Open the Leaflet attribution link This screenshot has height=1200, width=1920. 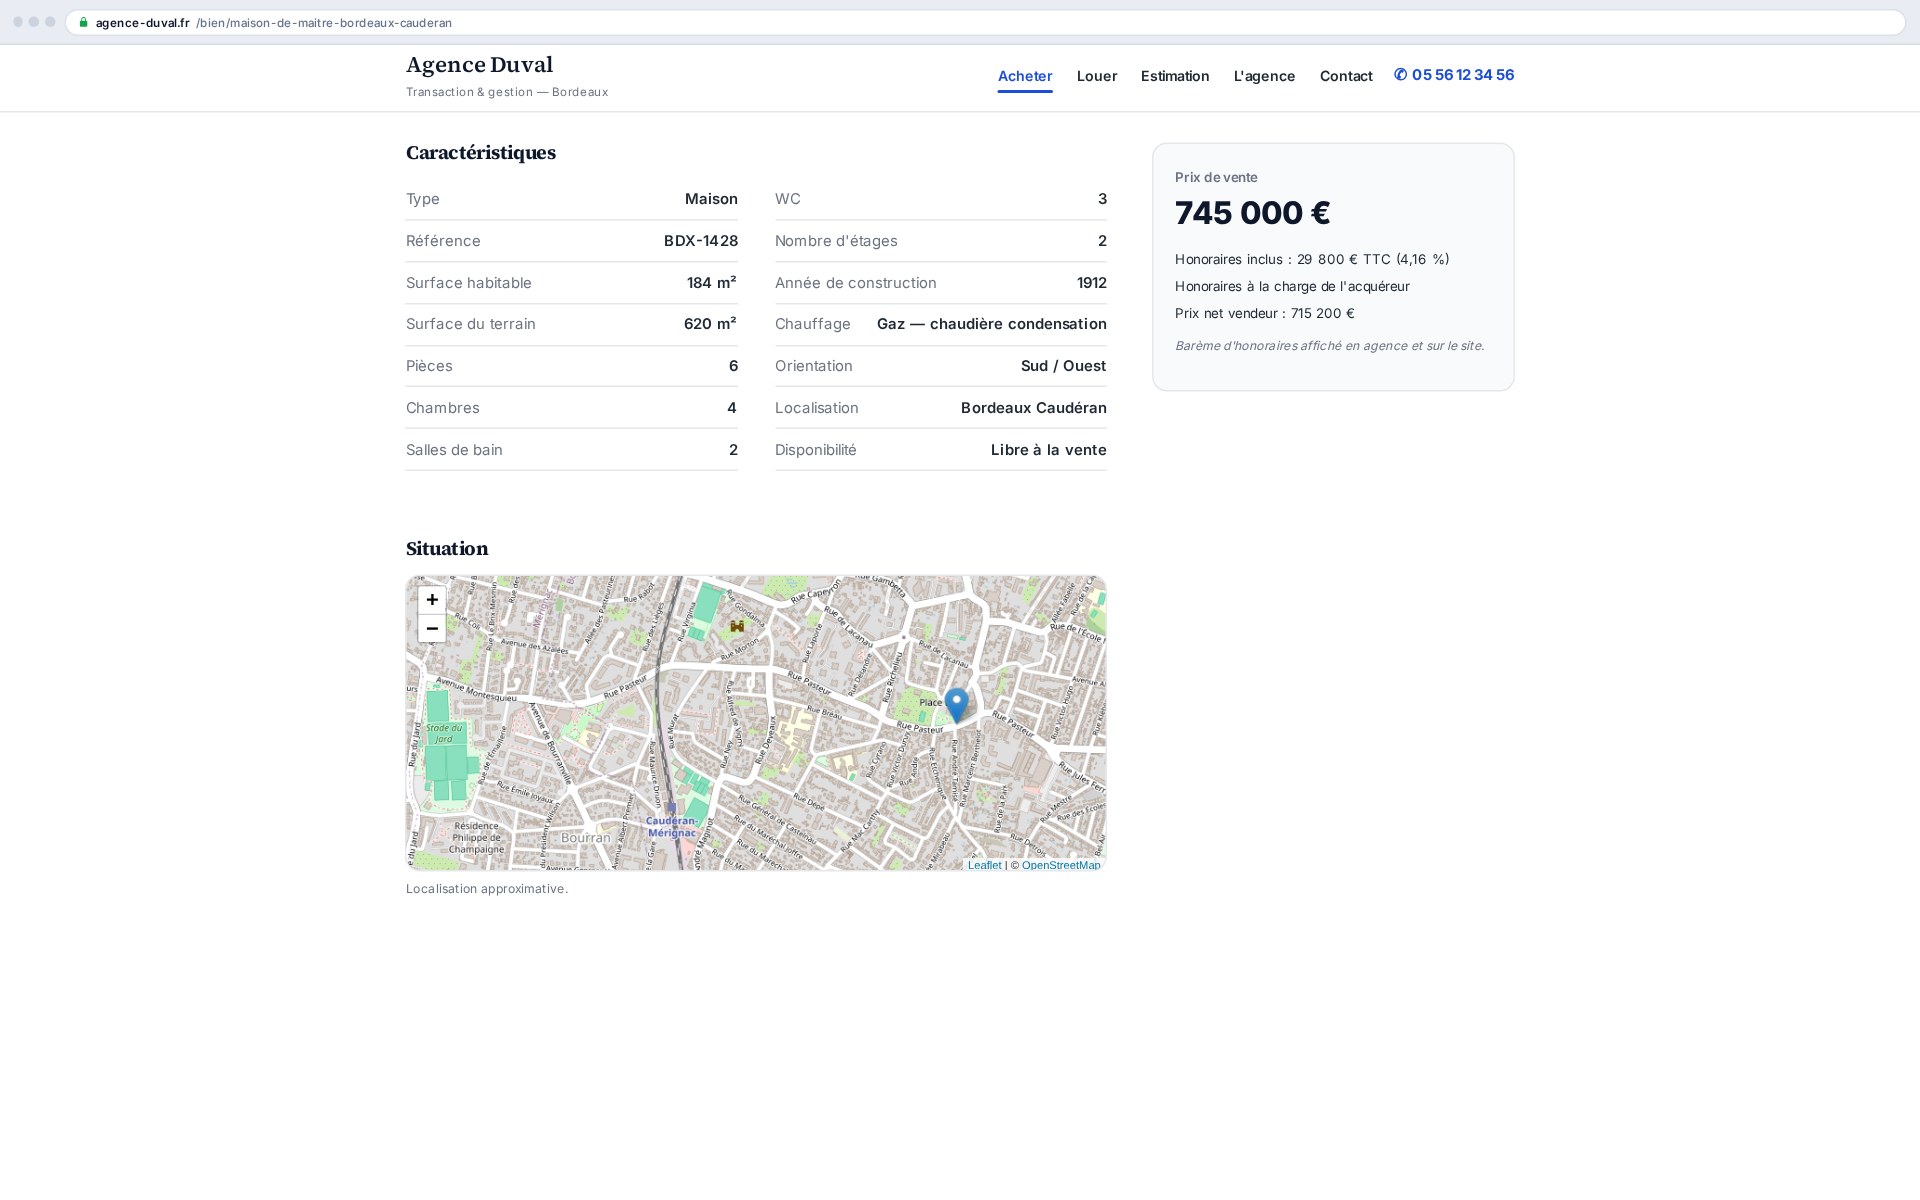[984, 865]
